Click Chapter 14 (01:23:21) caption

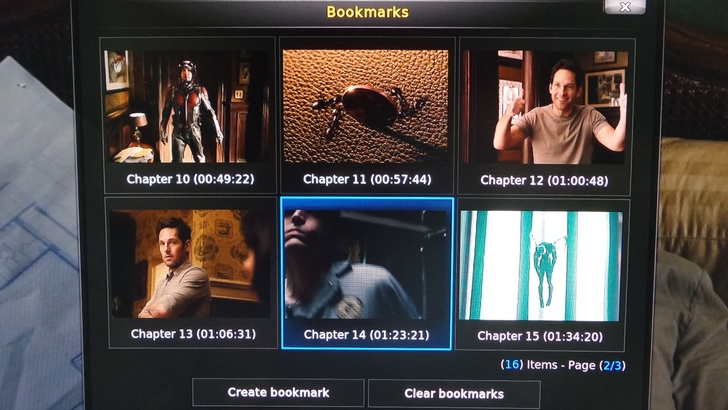366,335
